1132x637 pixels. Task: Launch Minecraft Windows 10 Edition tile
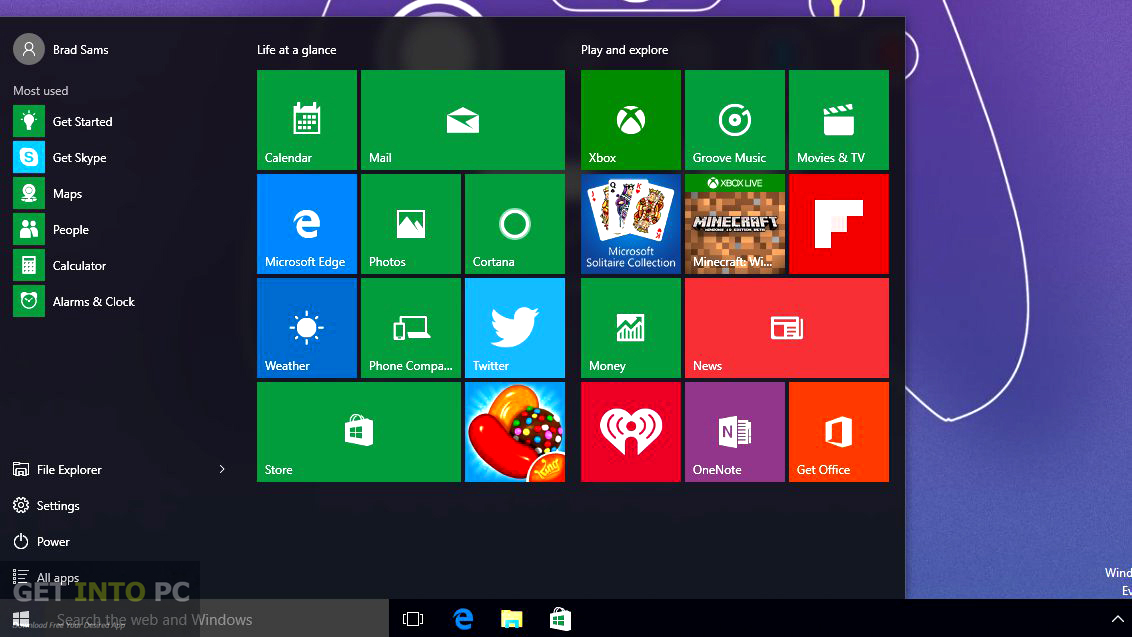(735, 224)
